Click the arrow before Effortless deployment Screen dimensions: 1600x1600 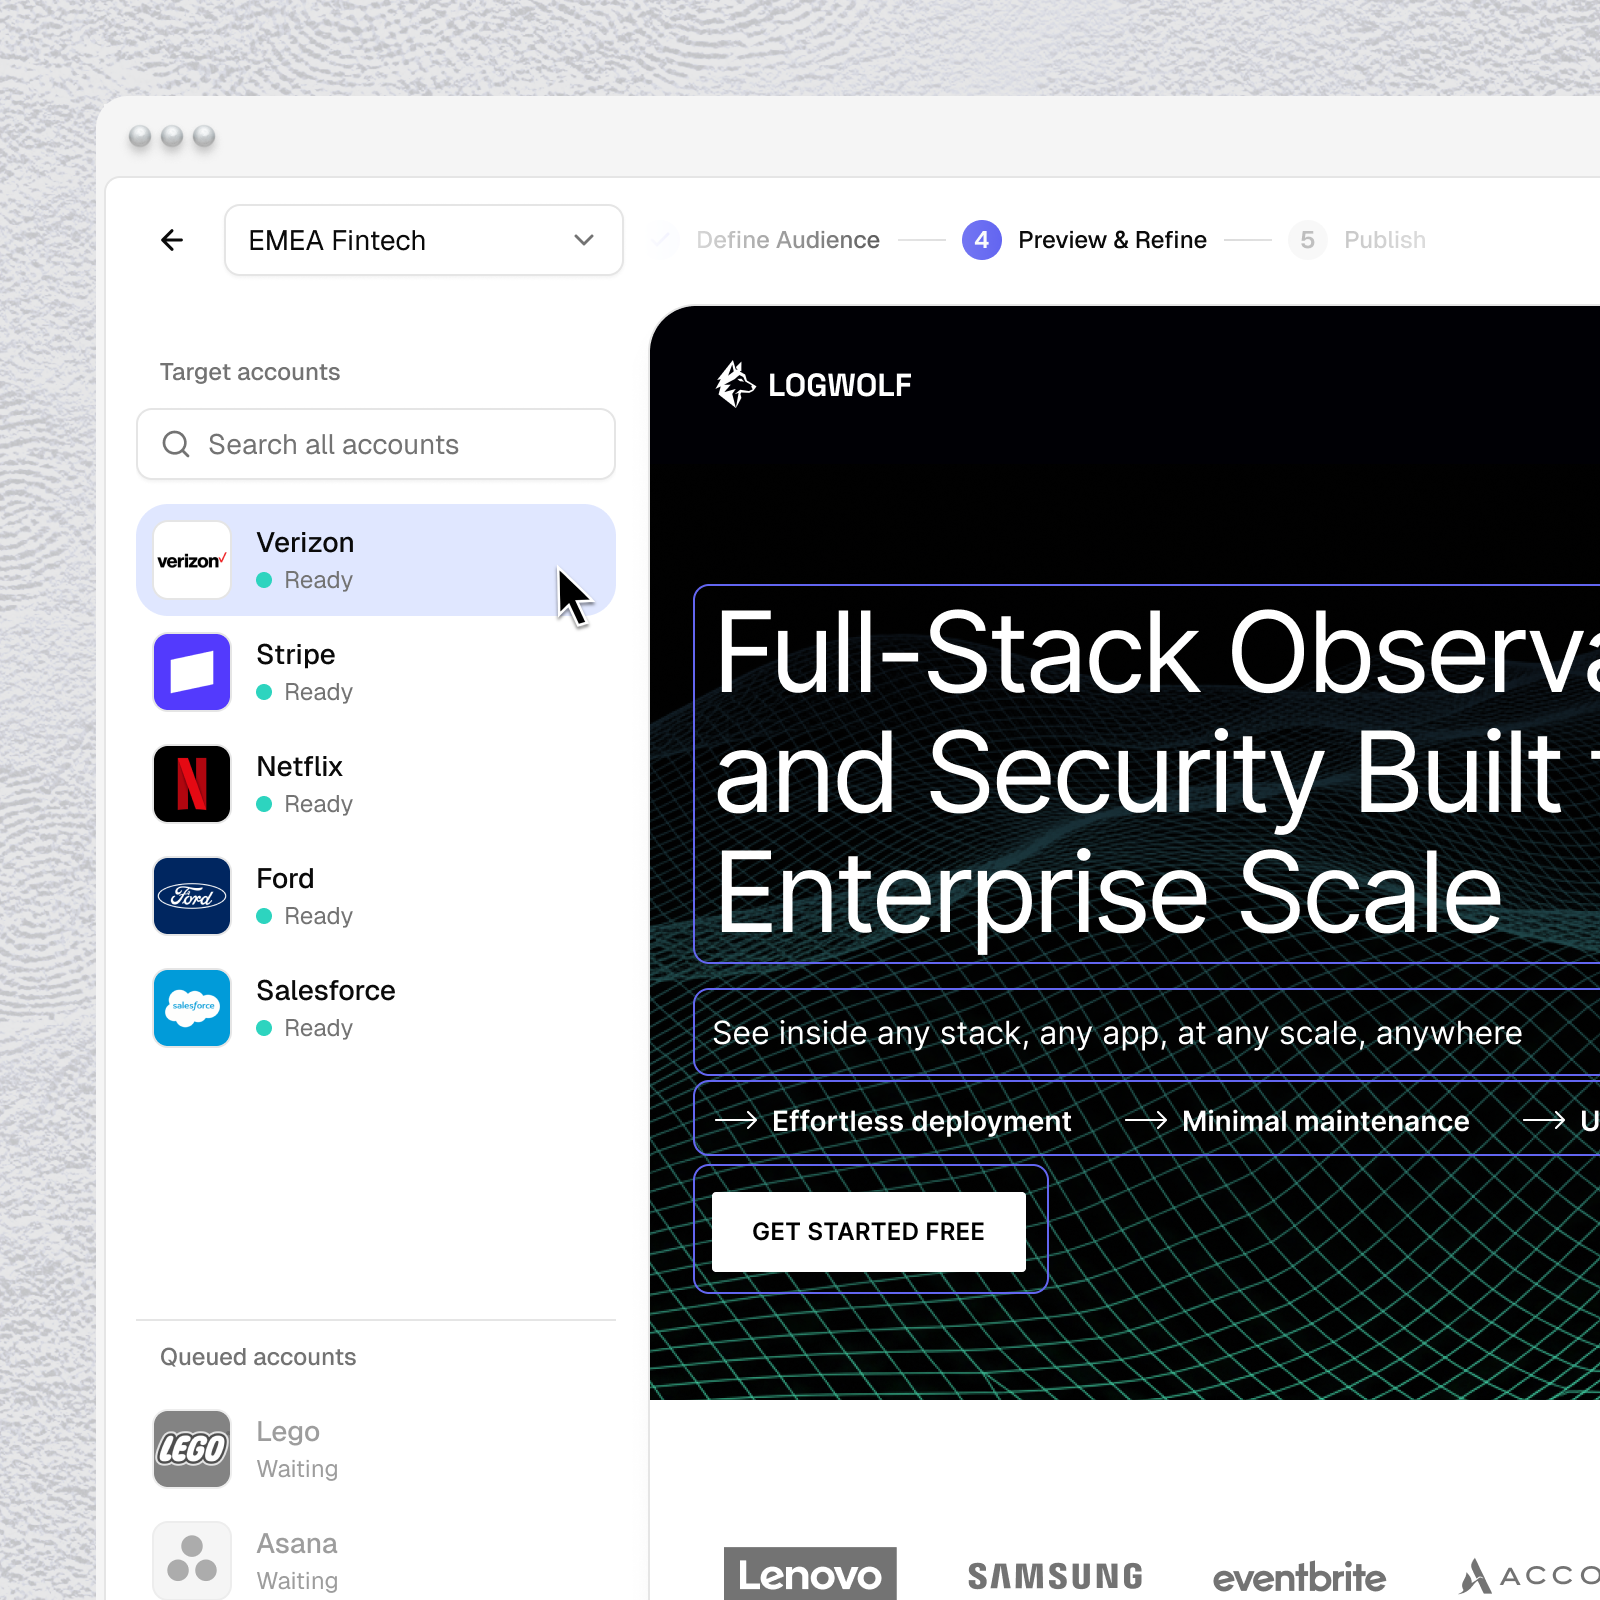click(736, 1121)
